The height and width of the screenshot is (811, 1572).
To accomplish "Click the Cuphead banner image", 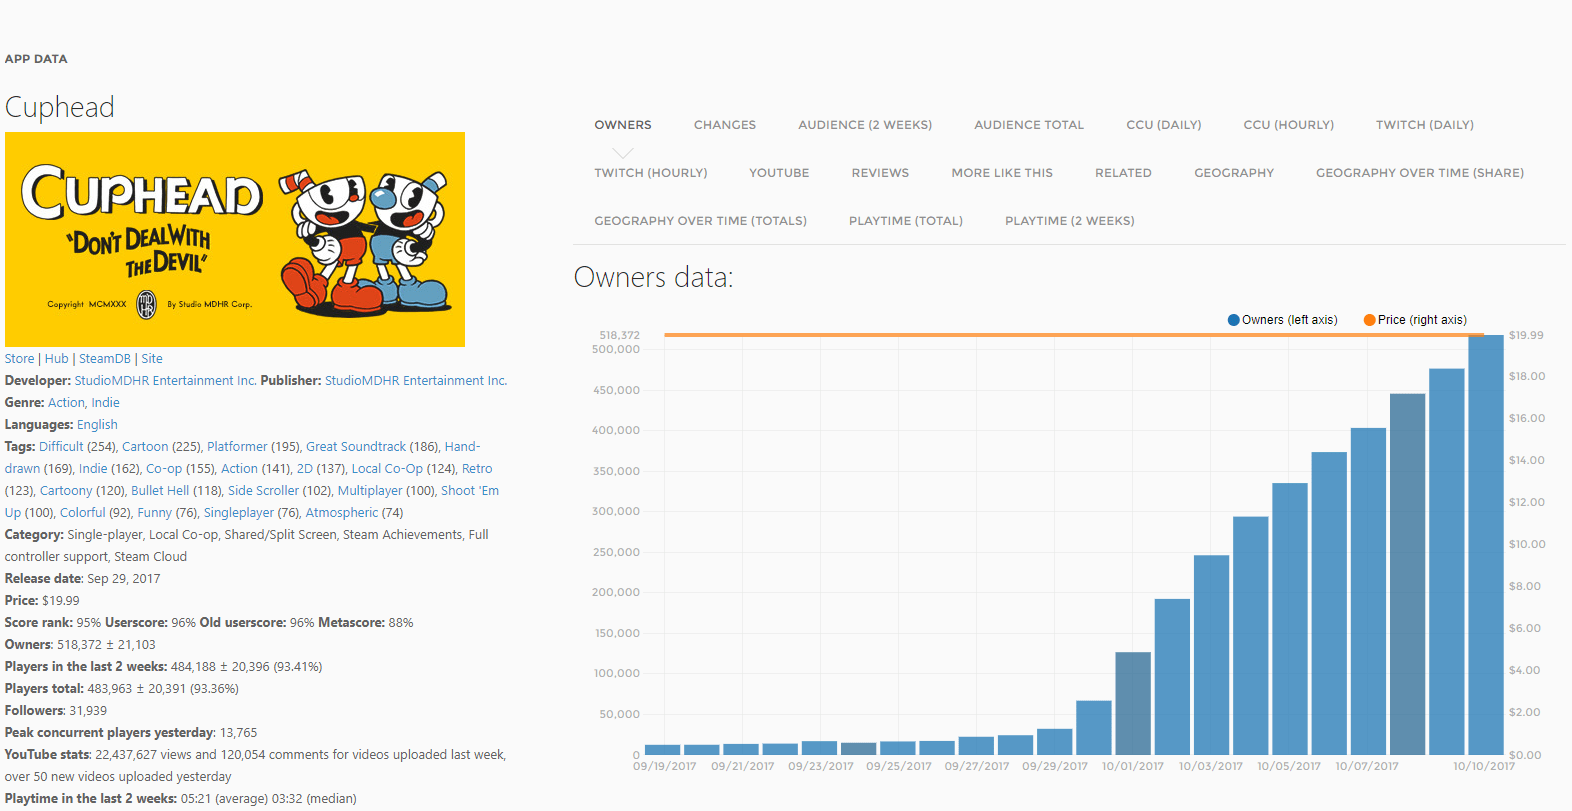I will (x=235, y=239).
